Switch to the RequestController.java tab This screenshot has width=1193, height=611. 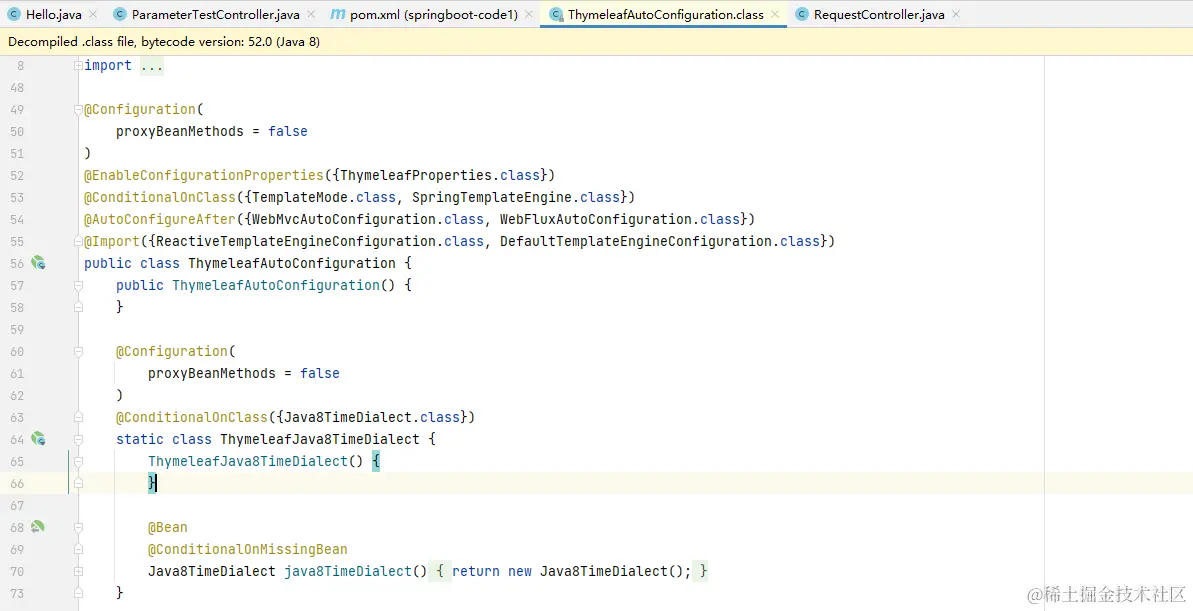coord(879,14)
